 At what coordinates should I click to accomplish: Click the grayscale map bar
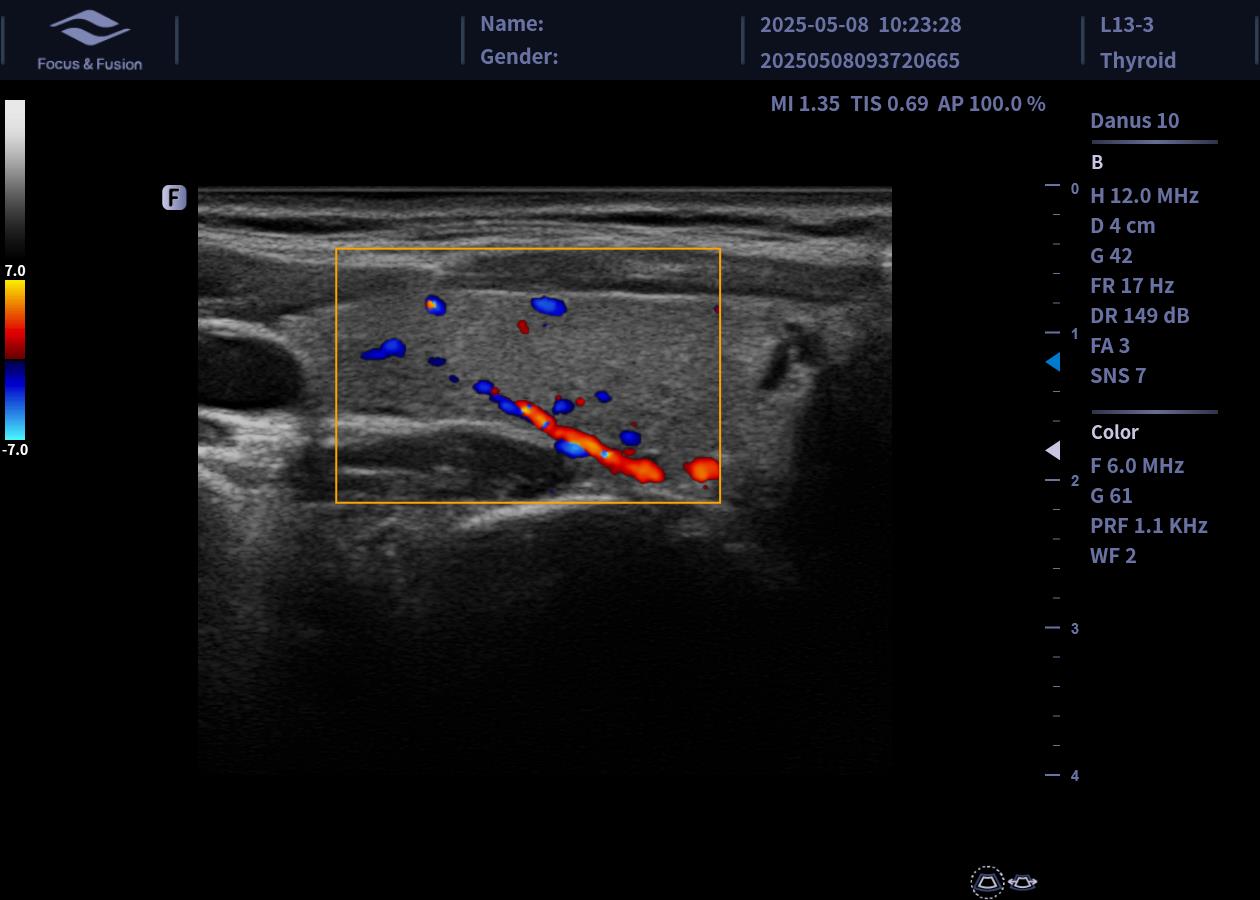(15, 180)
